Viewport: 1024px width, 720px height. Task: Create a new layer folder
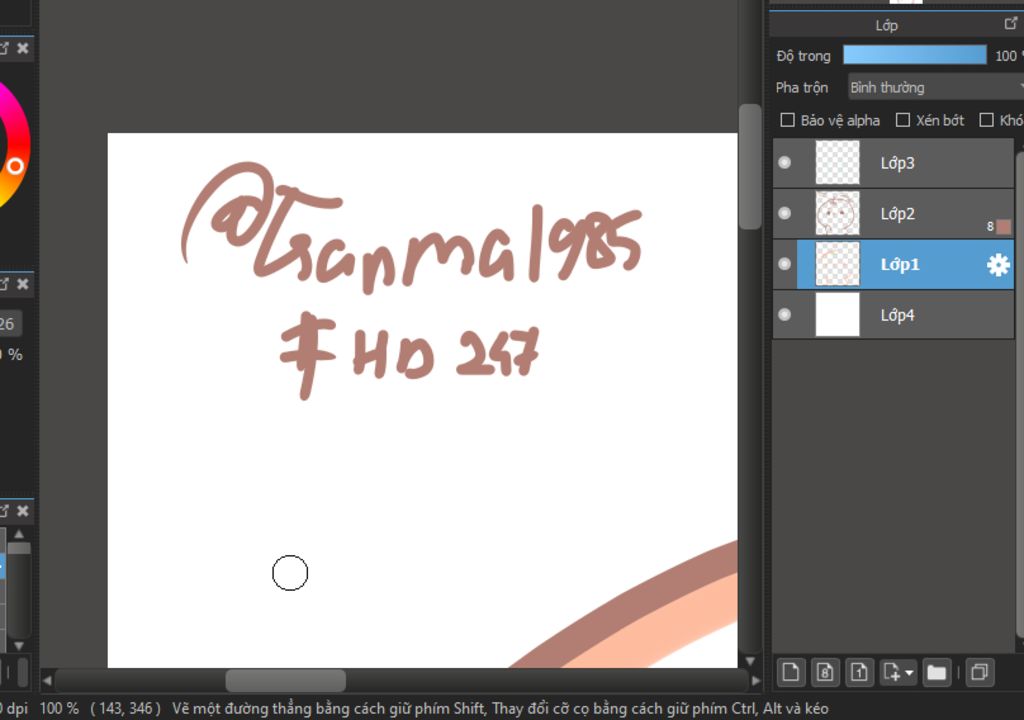pyautogui.click(x=936, y=672)
